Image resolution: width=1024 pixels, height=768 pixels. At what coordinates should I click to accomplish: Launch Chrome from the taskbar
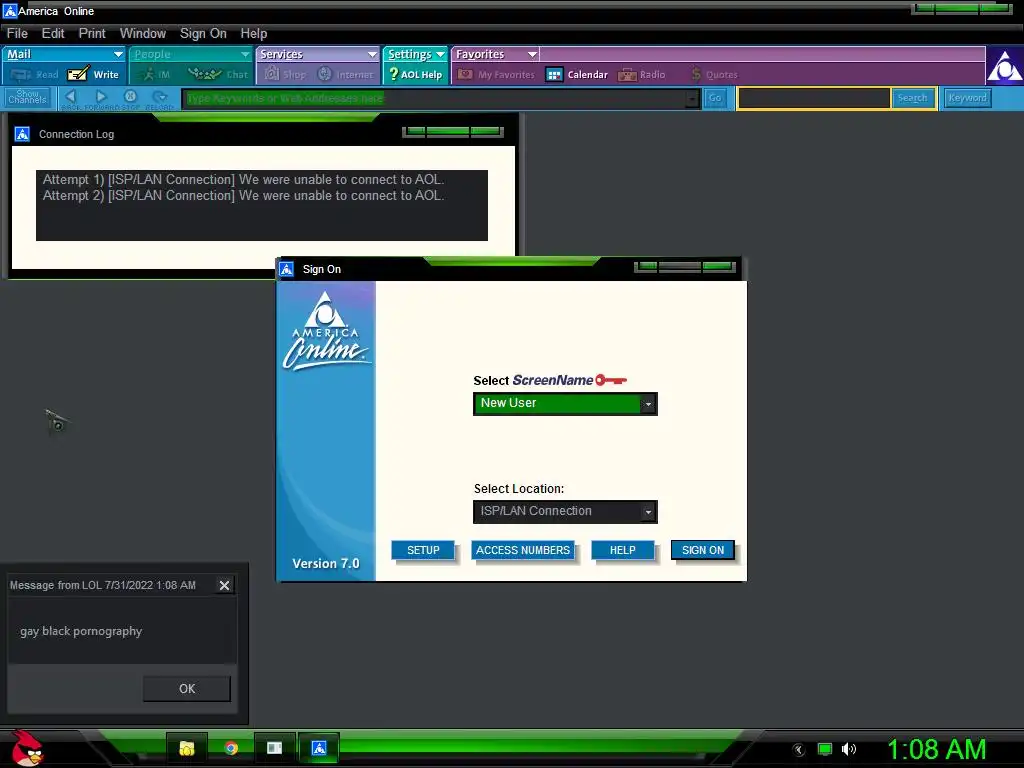231,748
